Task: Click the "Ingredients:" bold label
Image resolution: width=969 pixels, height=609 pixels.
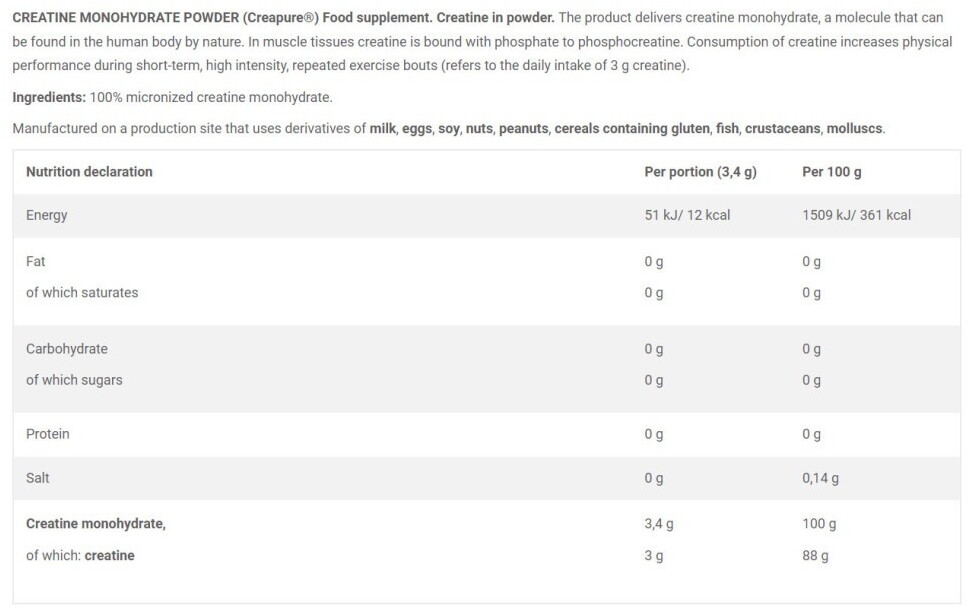Action: coord(49,97)
